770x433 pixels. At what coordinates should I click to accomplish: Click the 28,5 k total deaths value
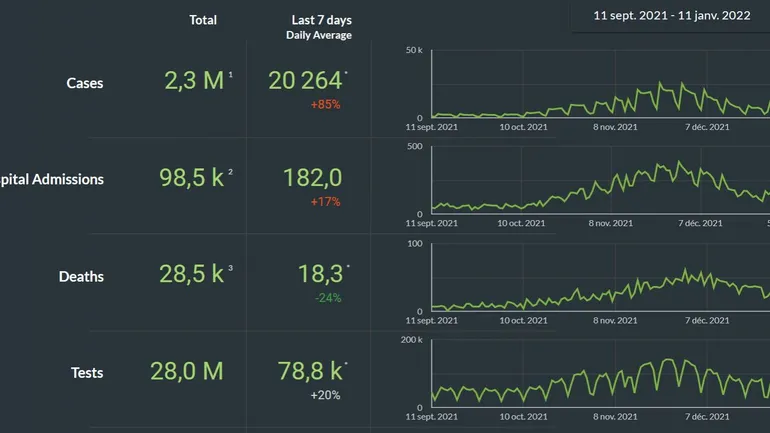click(192, 274)
